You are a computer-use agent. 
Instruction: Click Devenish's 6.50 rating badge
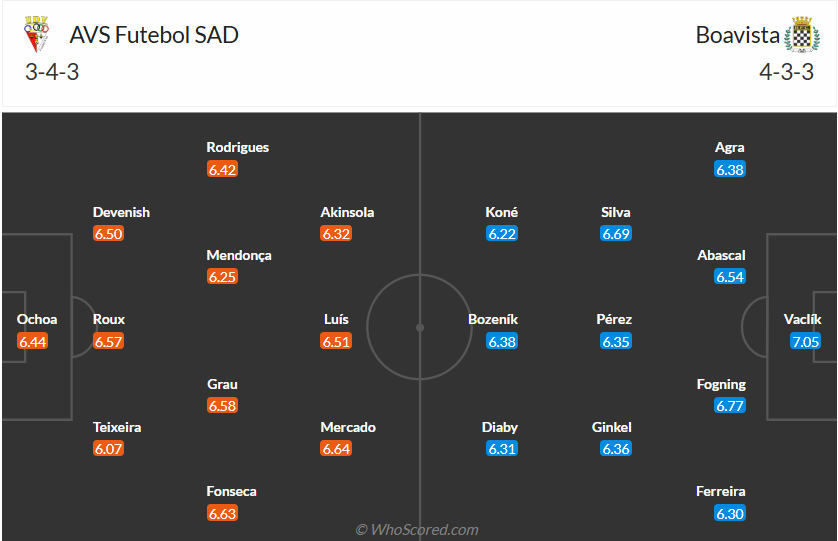tap(108, 234)
